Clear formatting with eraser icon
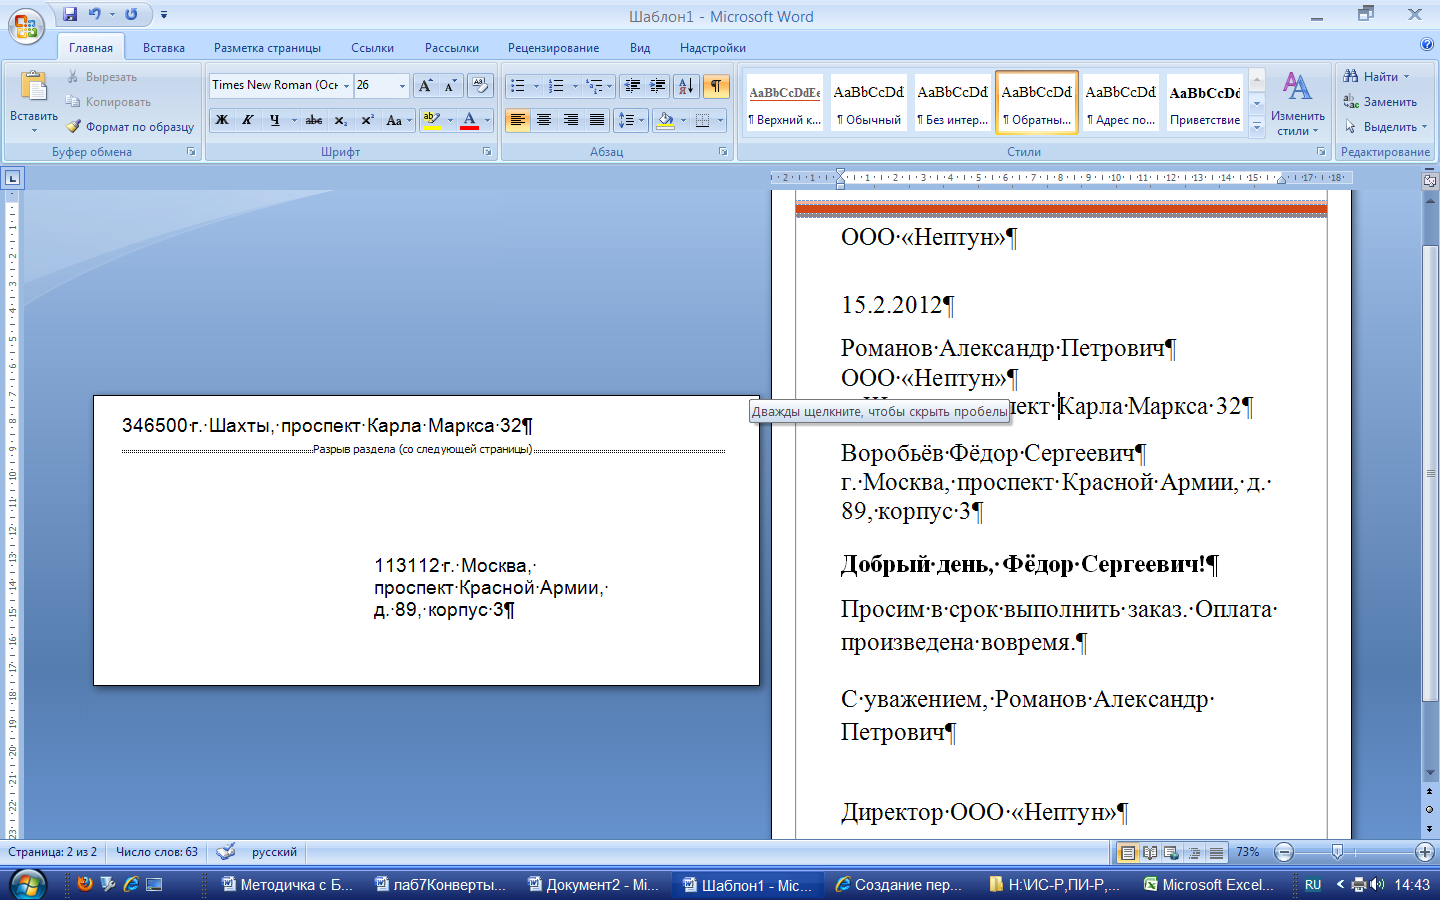This screenshot has width=1440, height=900. [480, 85]
